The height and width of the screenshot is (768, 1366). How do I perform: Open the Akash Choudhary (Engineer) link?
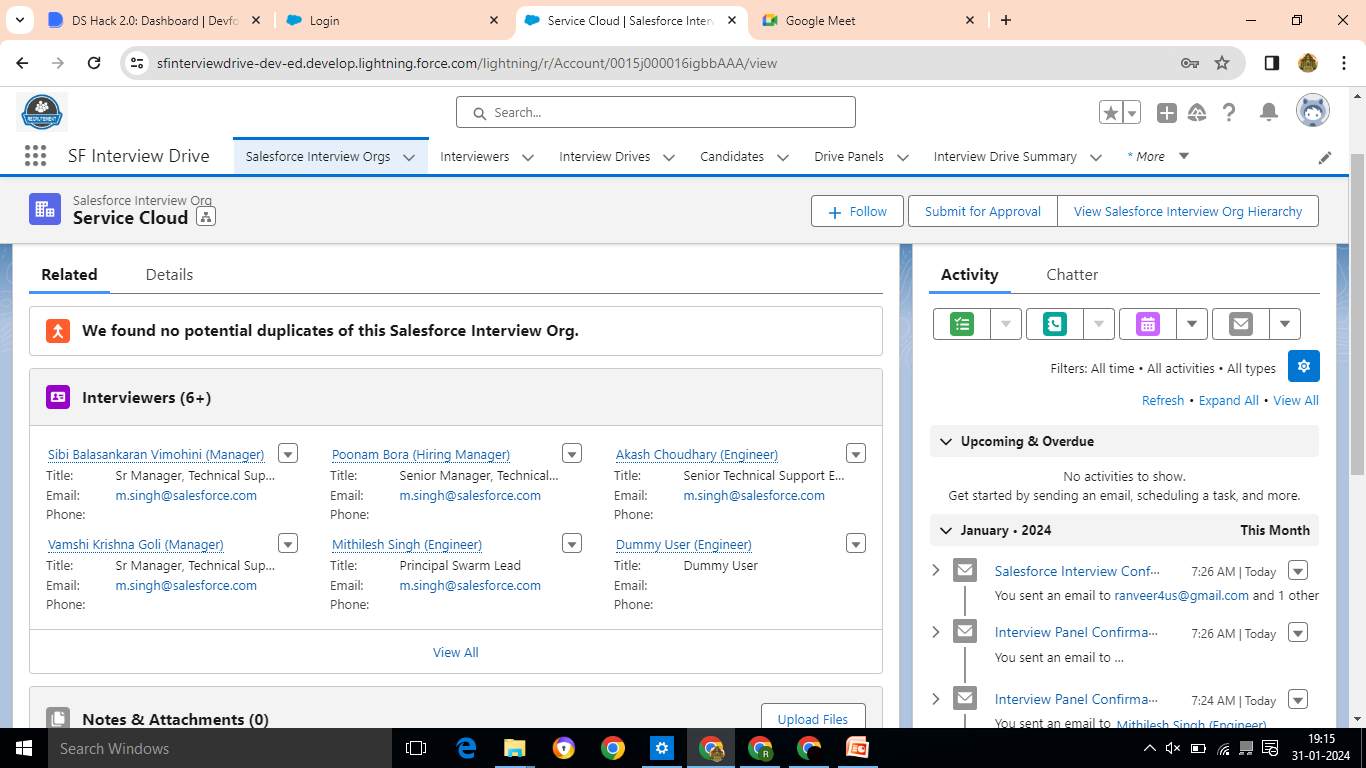(x=697, y=454)
